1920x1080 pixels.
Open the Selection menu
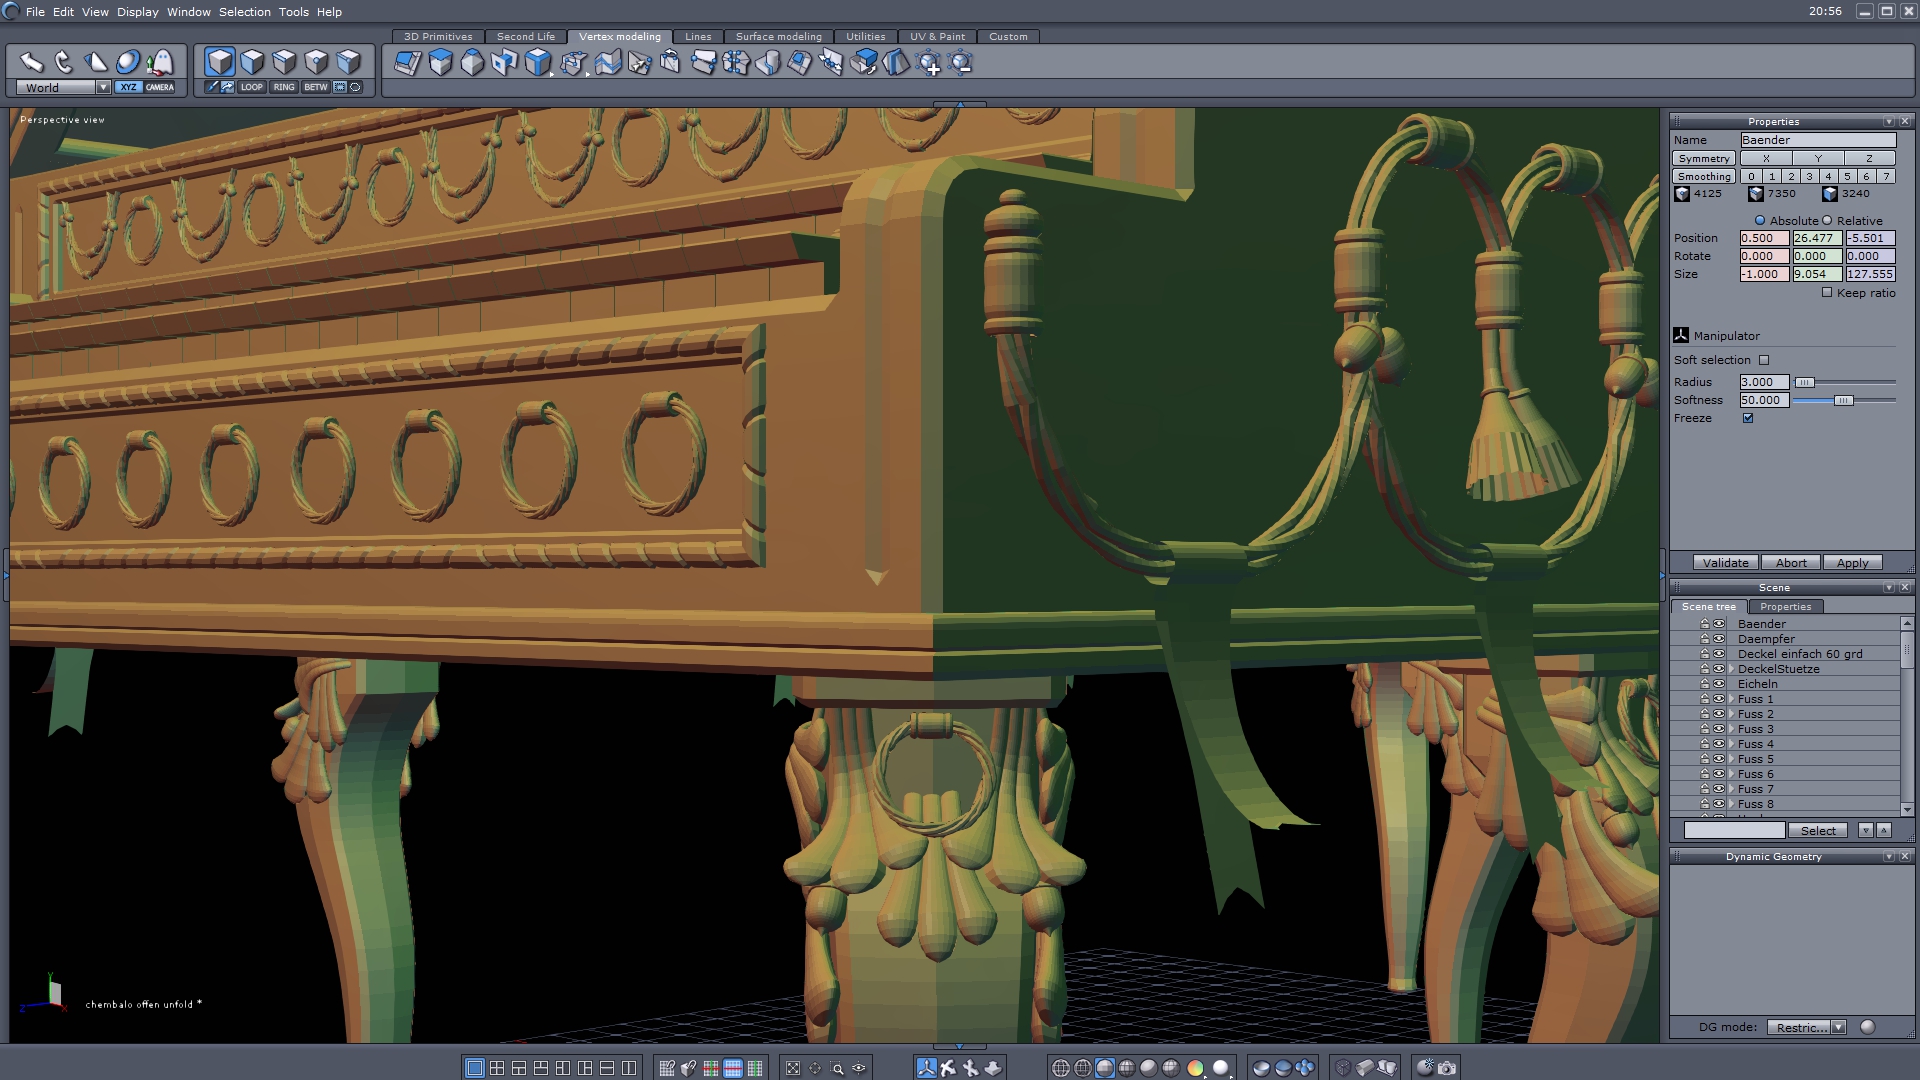(x=244, y=12)
